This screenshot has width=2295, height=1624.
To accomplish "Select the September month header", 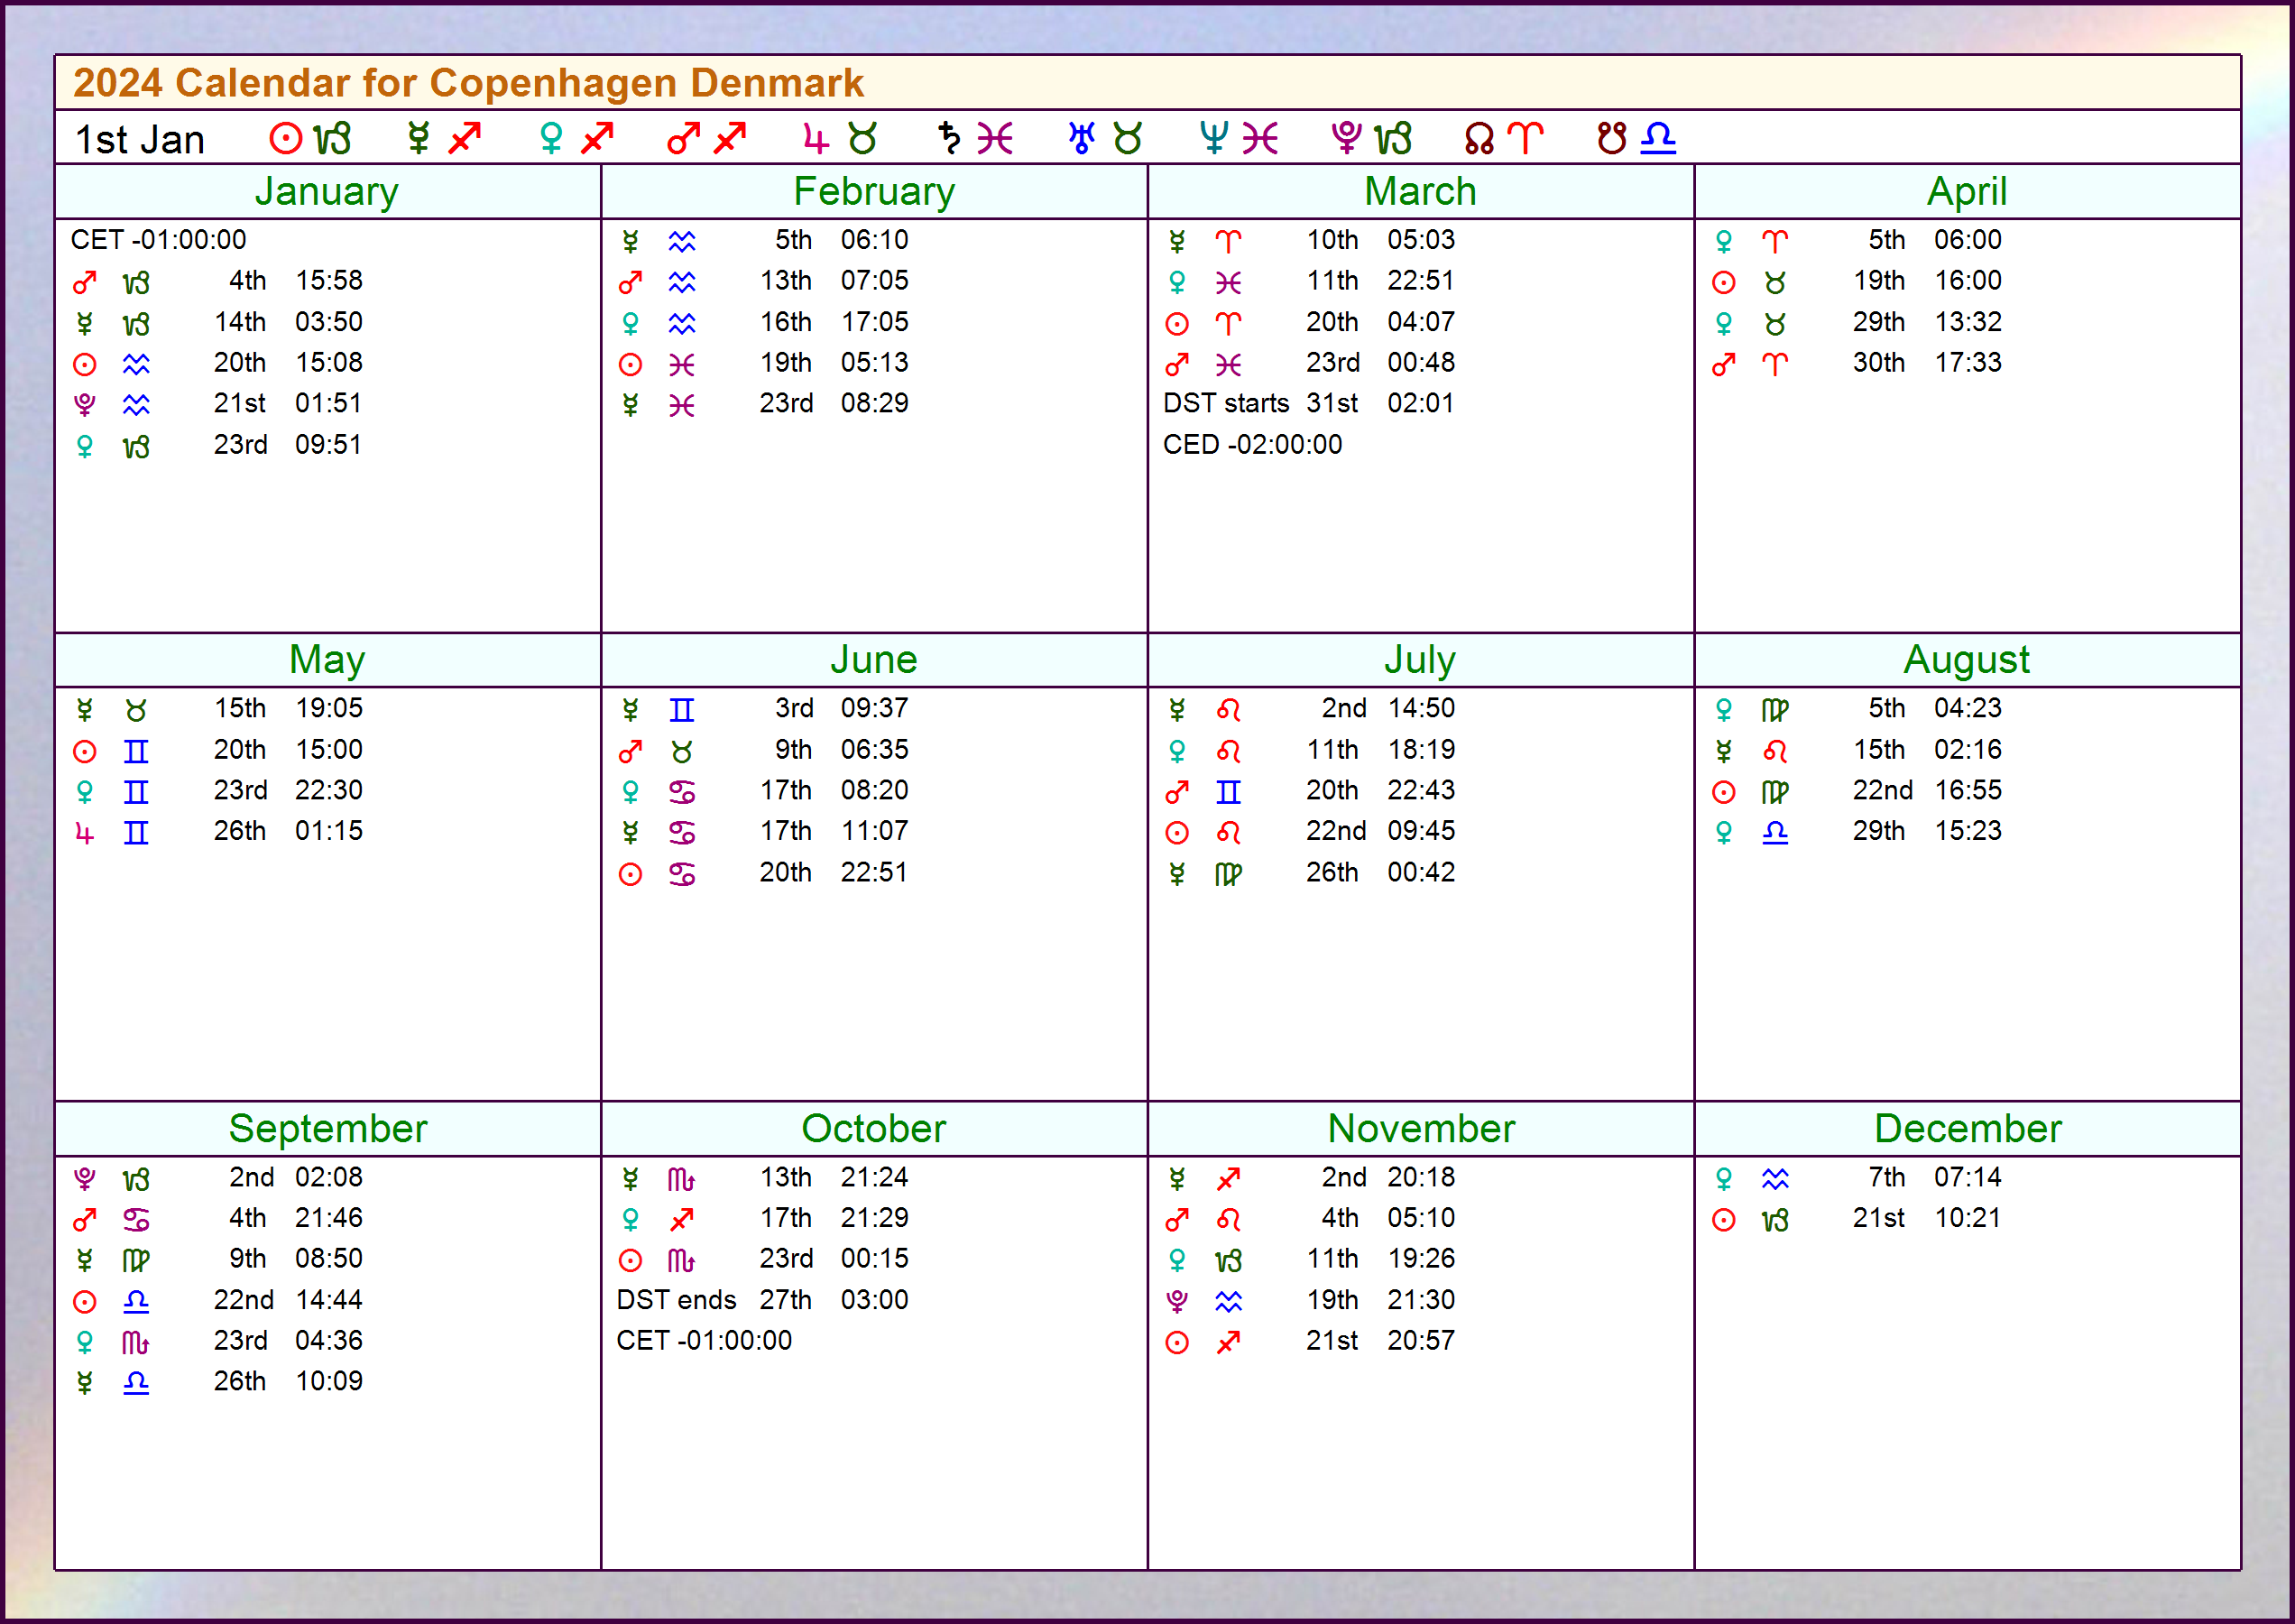I will 327,1128.
